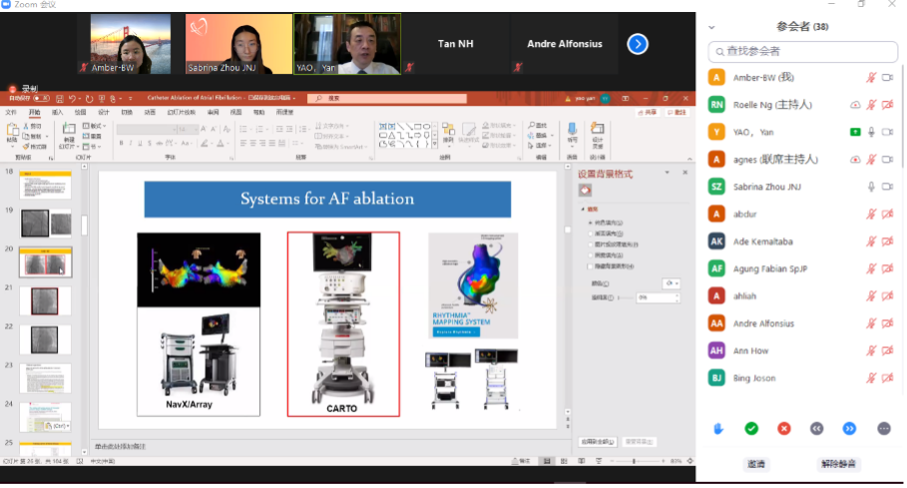Click the Notes button in status bar
Viewport: 907px width, 488px height.
point(521,461)
